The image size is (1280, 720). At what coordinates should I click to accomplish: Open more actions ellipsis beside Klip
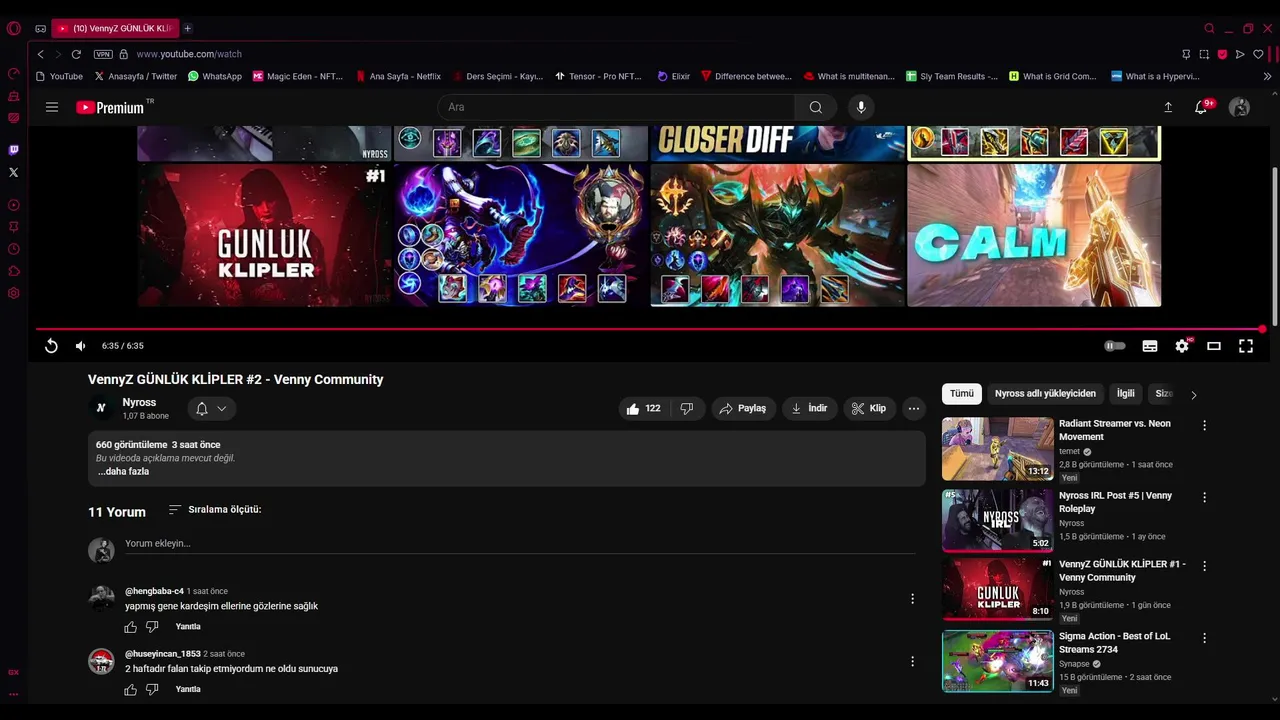click(914, 408)
